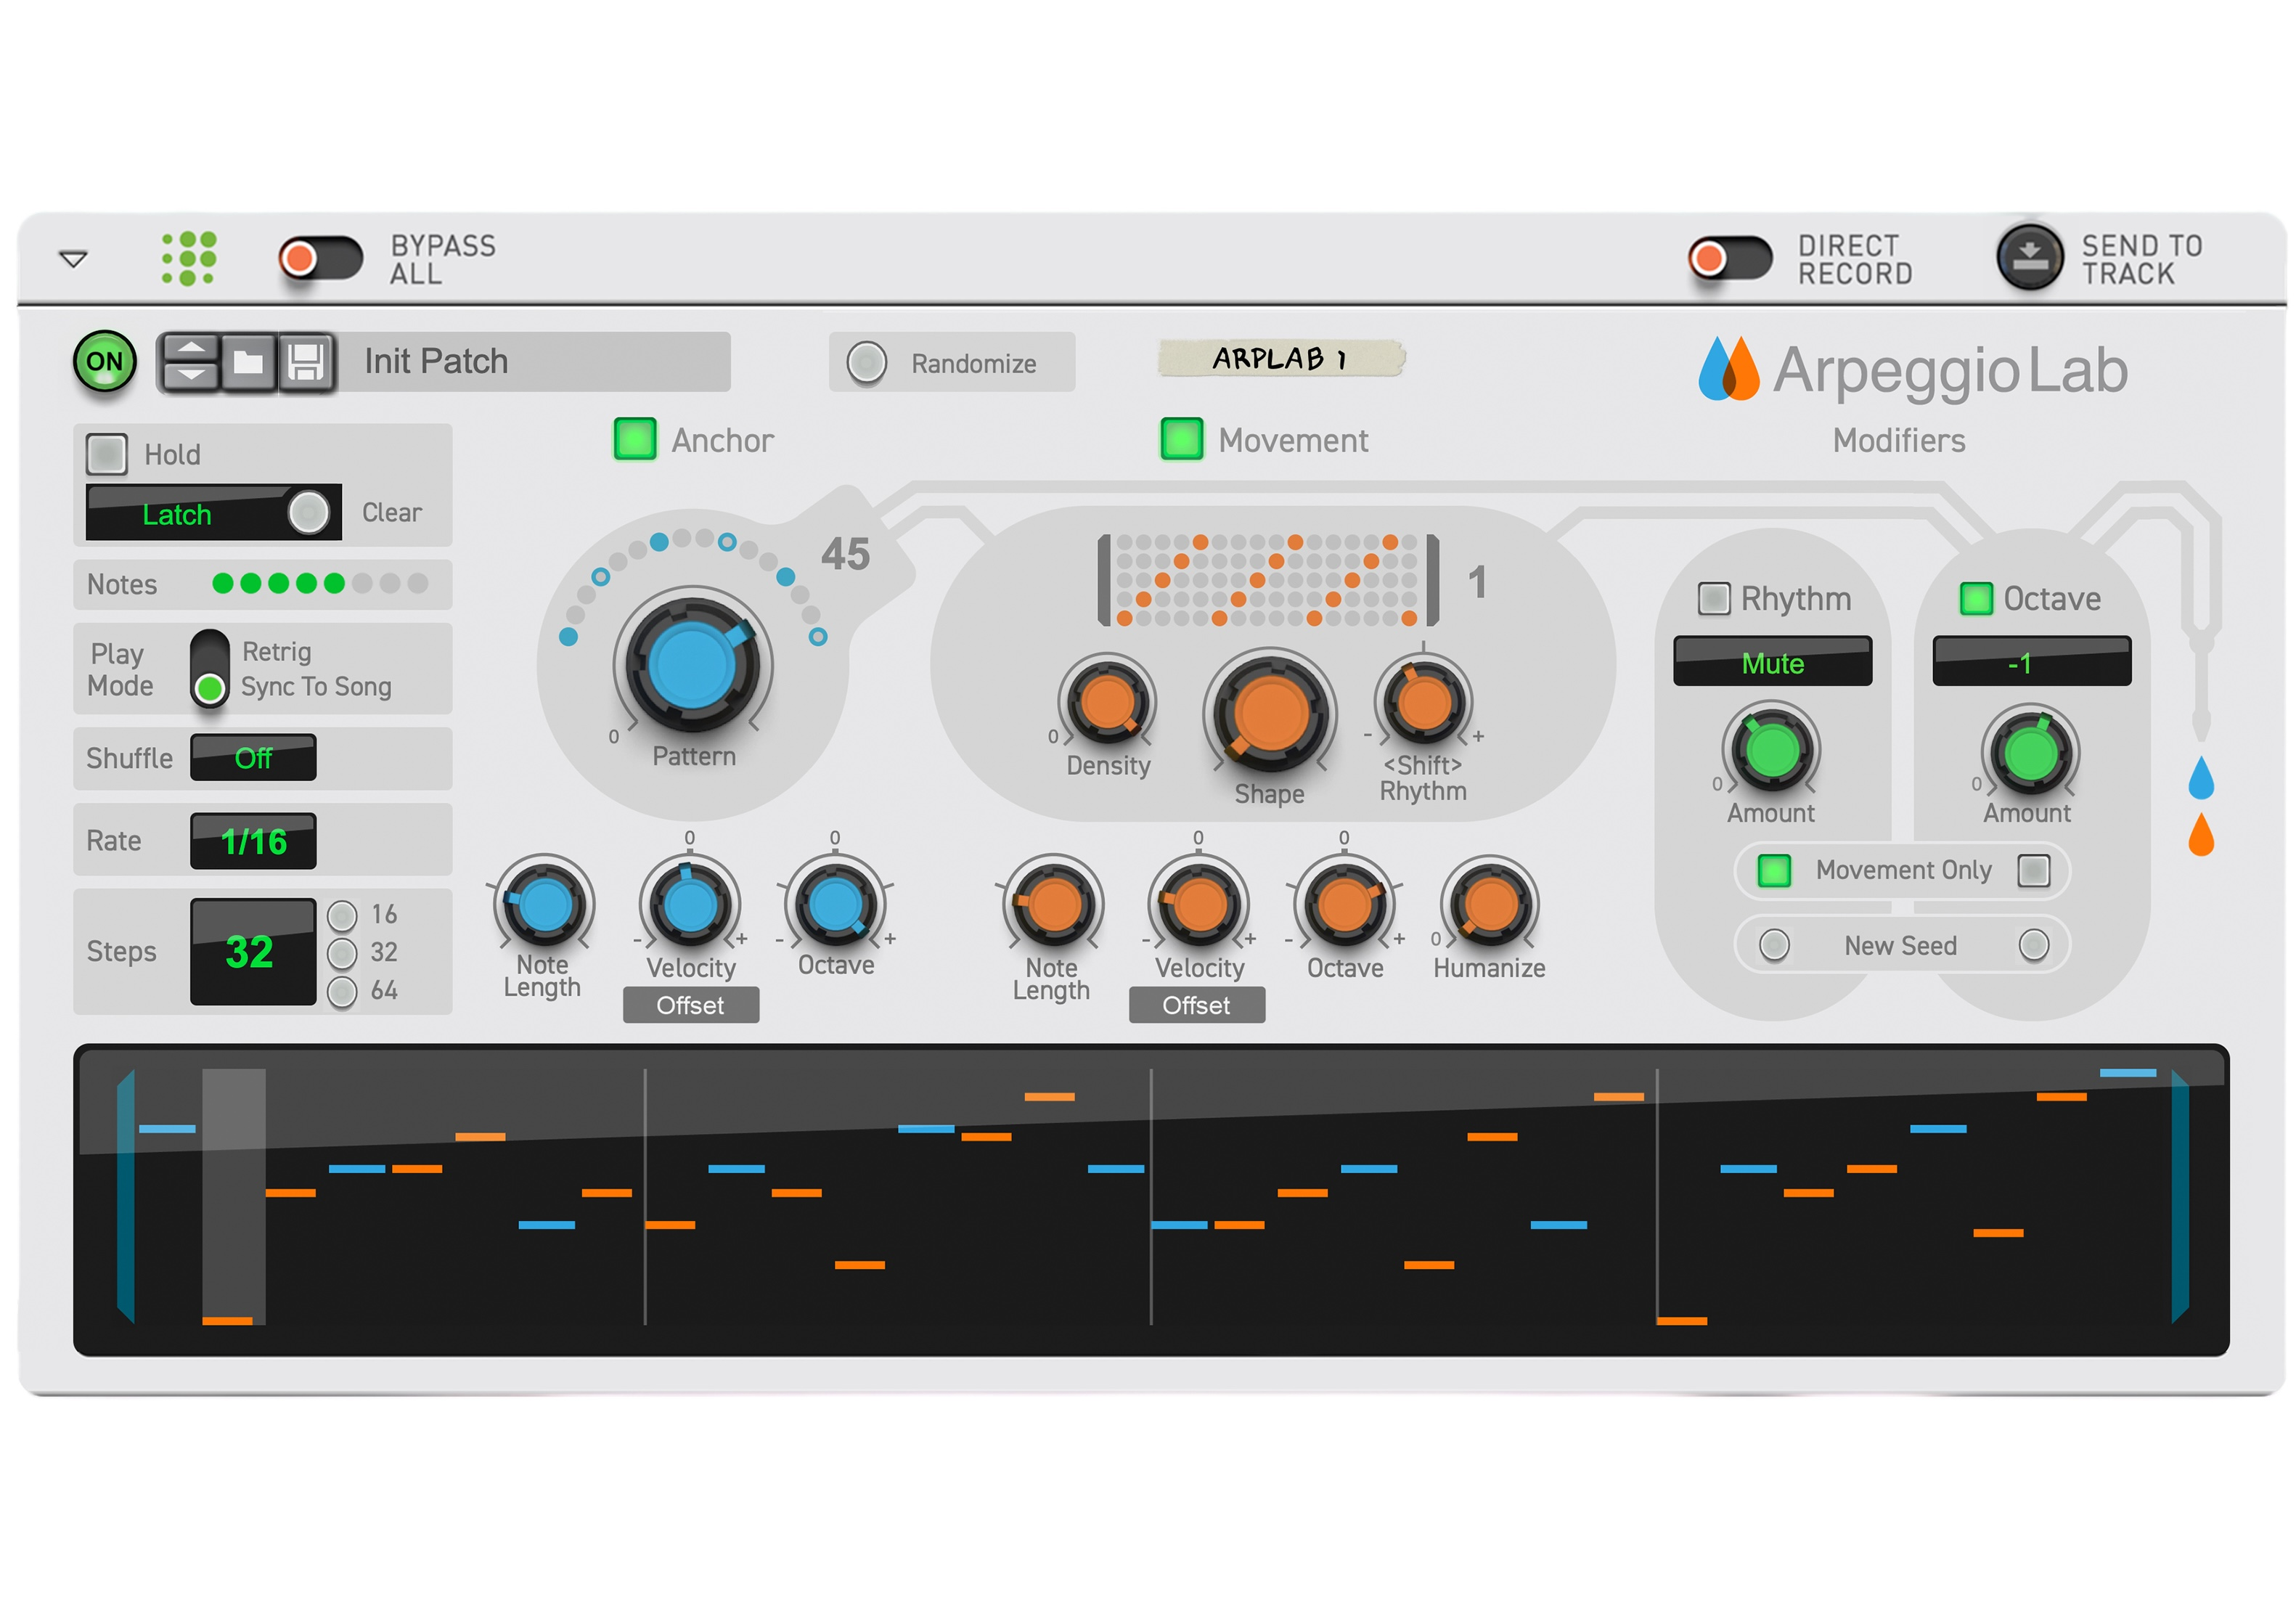This screenshot has height=1608, width=2296.
Task: Click the Octave Amount green knob
Action: [2030, 753]
